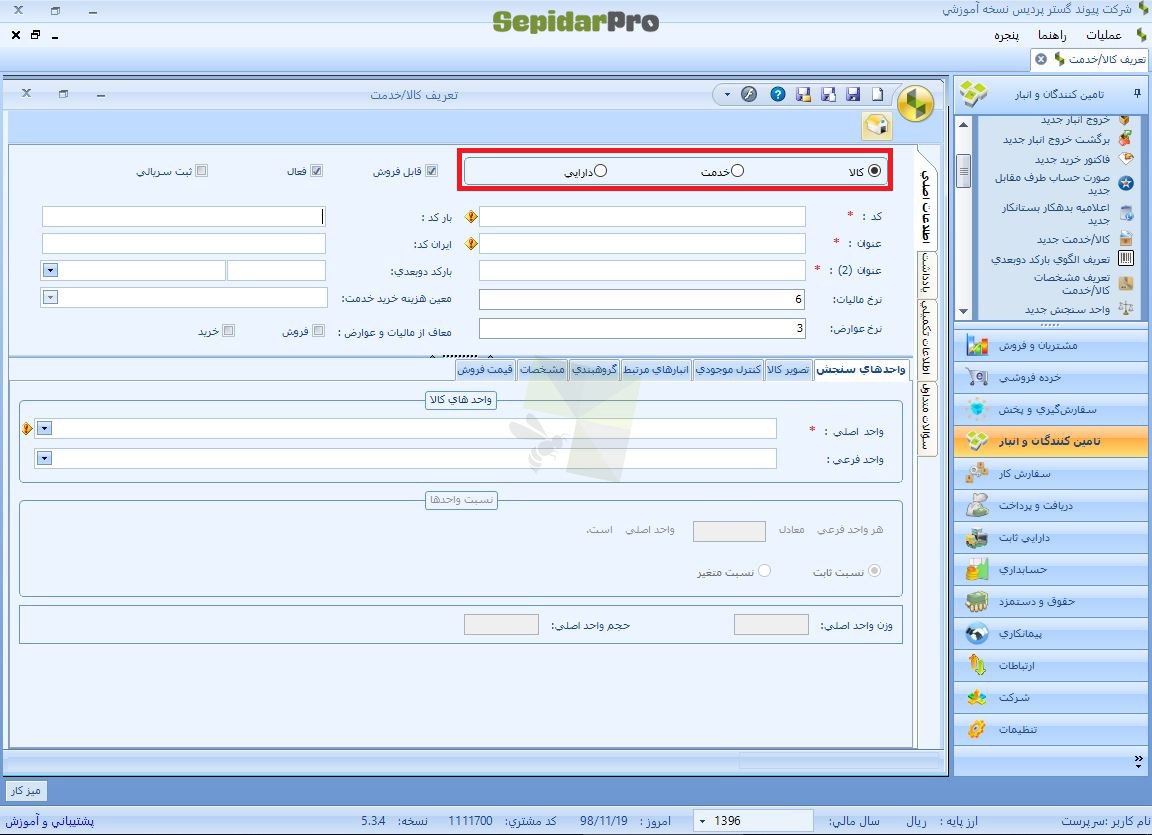Close the تعریف کالا/خدمت document tab
Viewport: 1152px width, 835px height.
1041,59
